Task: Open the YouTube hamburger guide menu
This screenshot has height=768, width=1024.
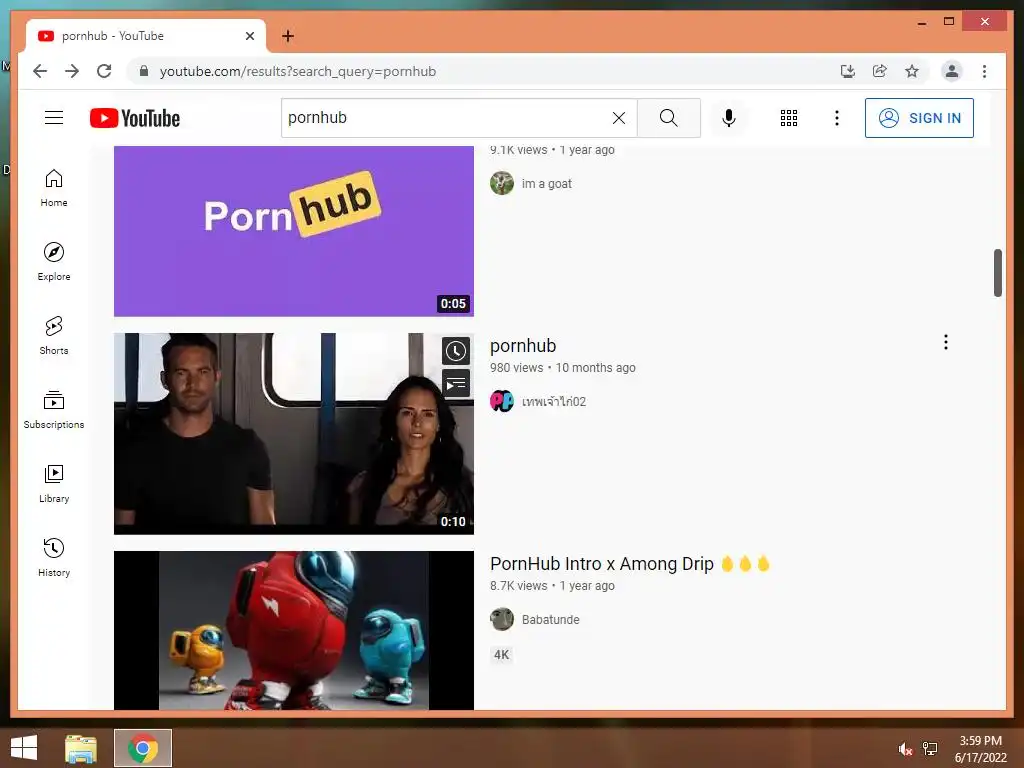Action: coord(54,118)
